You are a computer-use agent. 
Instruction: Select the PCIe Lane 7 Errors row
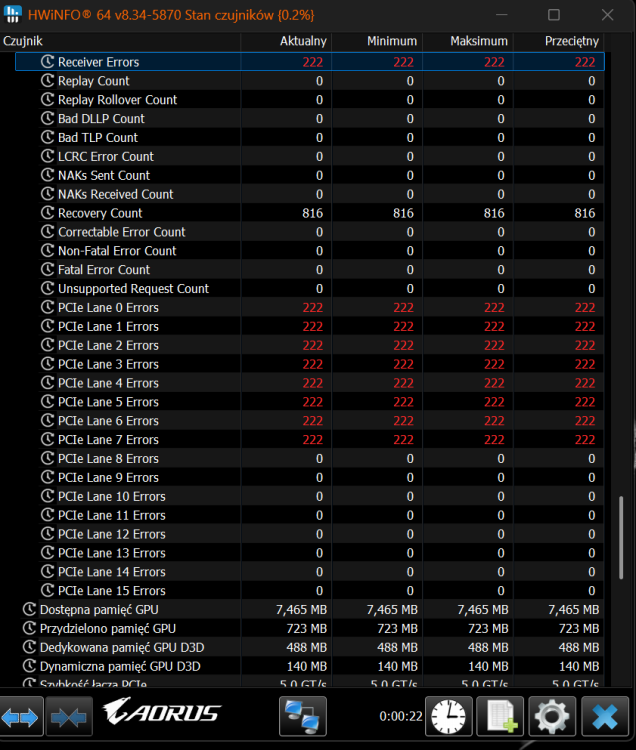(x=310, y=440)
